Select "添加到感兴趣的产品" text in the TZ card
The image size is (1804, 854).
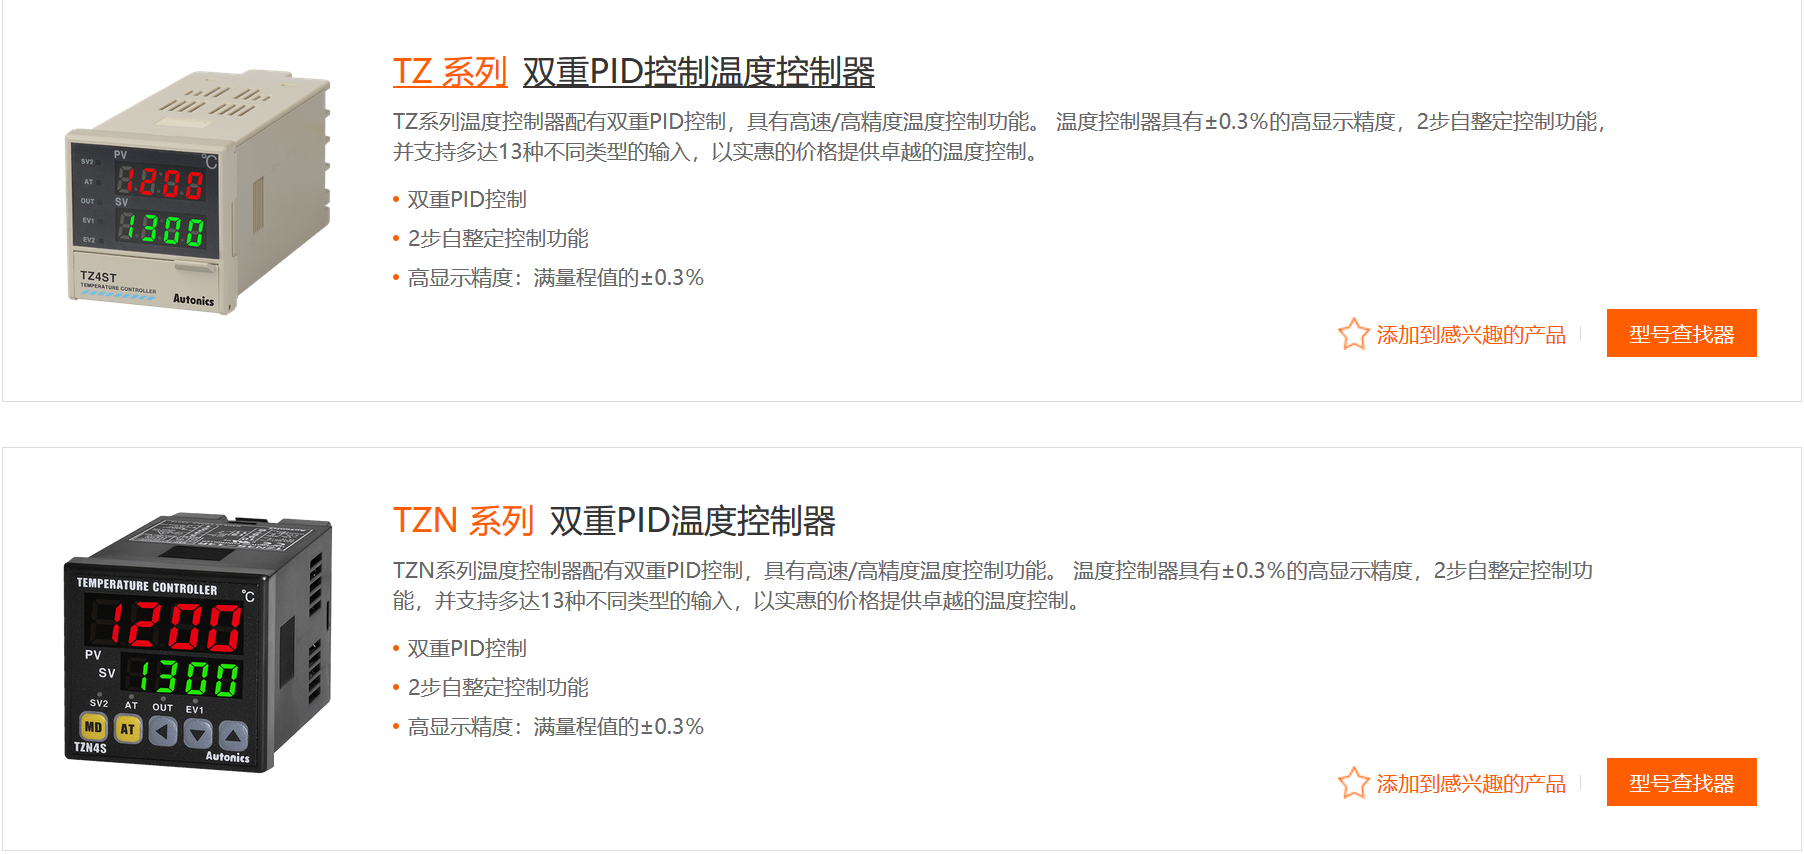1470,335
